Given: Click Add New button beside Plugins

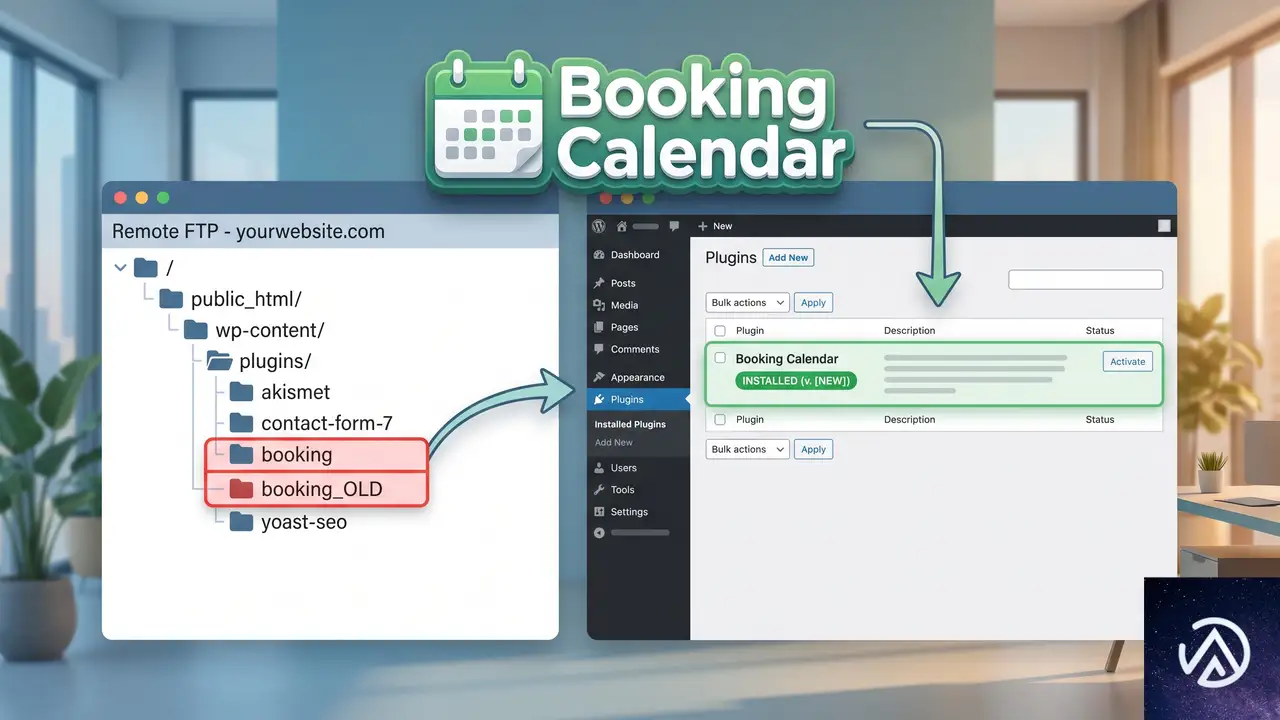Looking at the screenshot, I should [789, 257].
